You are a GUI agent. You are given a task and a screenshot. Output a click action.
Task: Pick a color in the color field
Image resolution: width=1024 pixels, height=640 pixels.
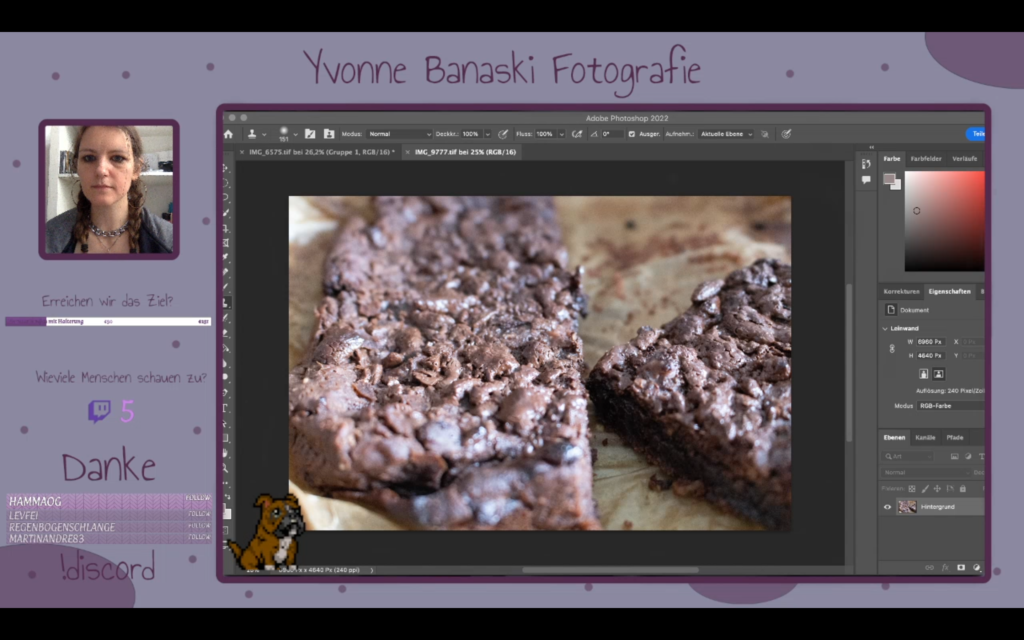point(944,221)
